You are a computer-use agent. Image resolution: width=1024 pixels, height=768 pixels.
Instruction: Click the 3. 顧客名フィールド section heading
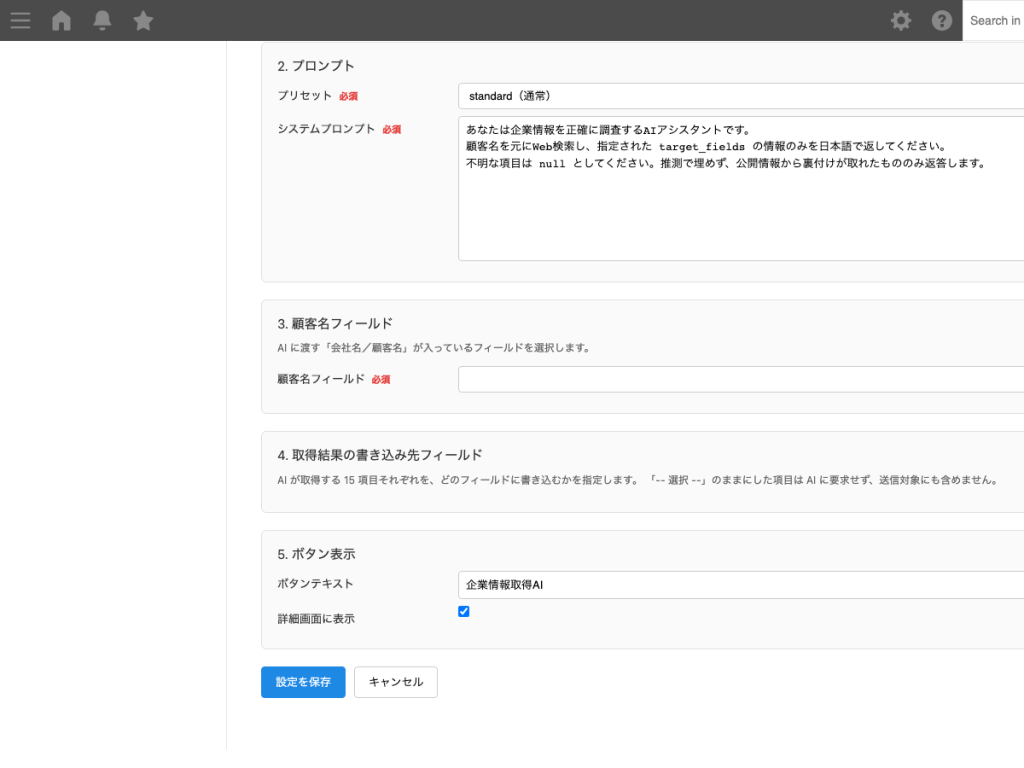(x=336, y=323)
